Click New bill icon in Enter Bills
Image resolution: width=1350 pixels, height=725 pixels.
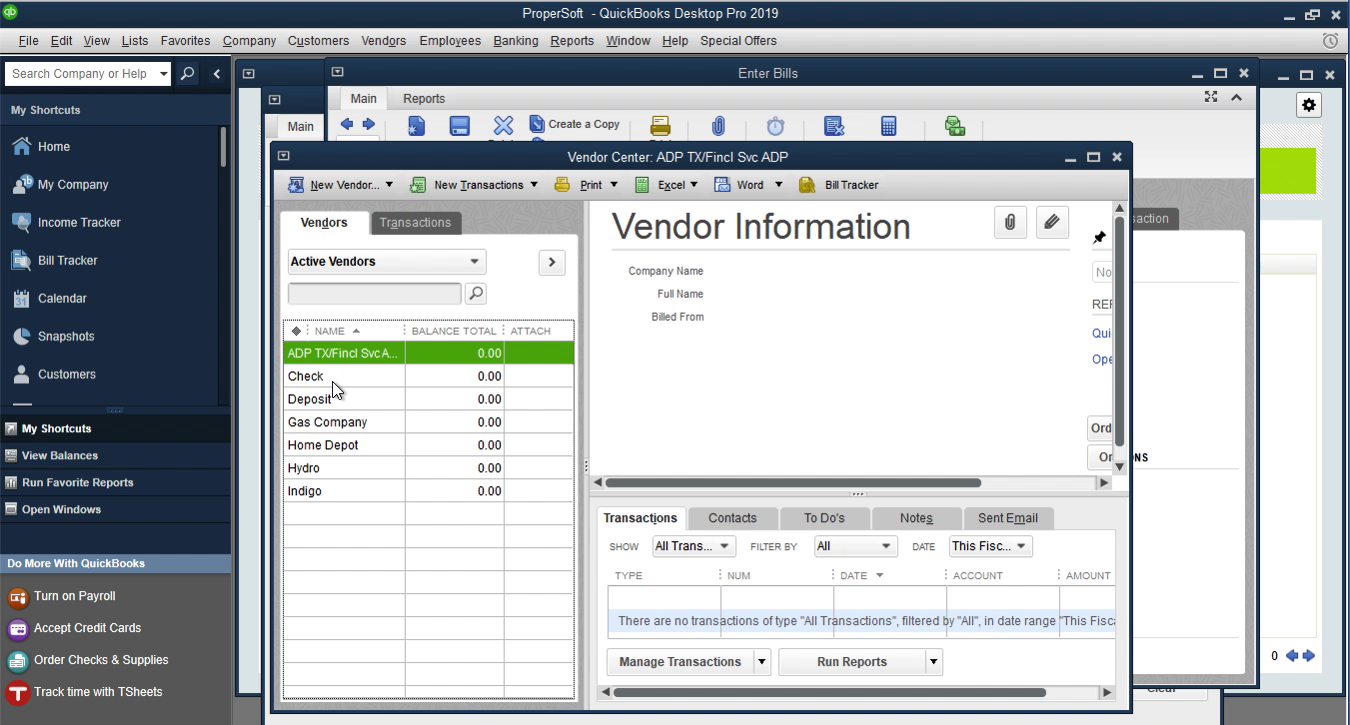tap(416, 126)
